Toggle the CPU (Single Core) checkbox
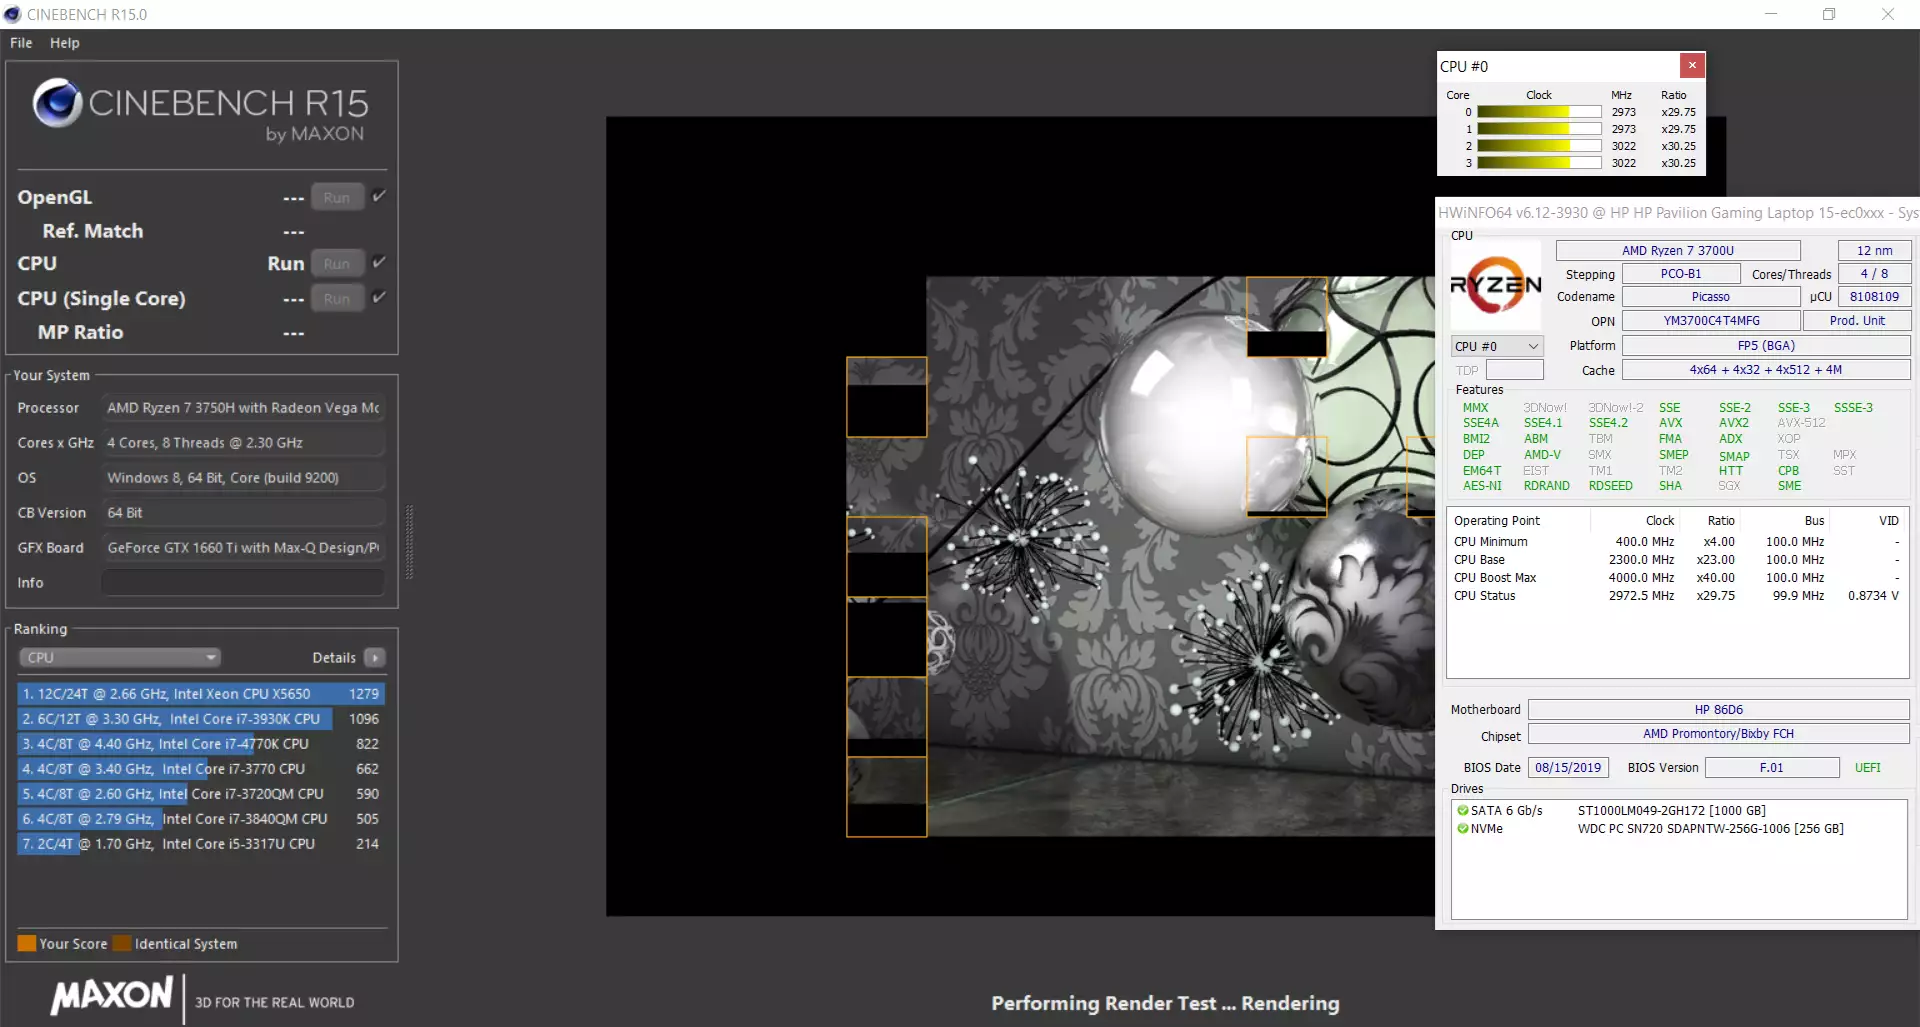The image size is (1920, 1027). (379, 297)
